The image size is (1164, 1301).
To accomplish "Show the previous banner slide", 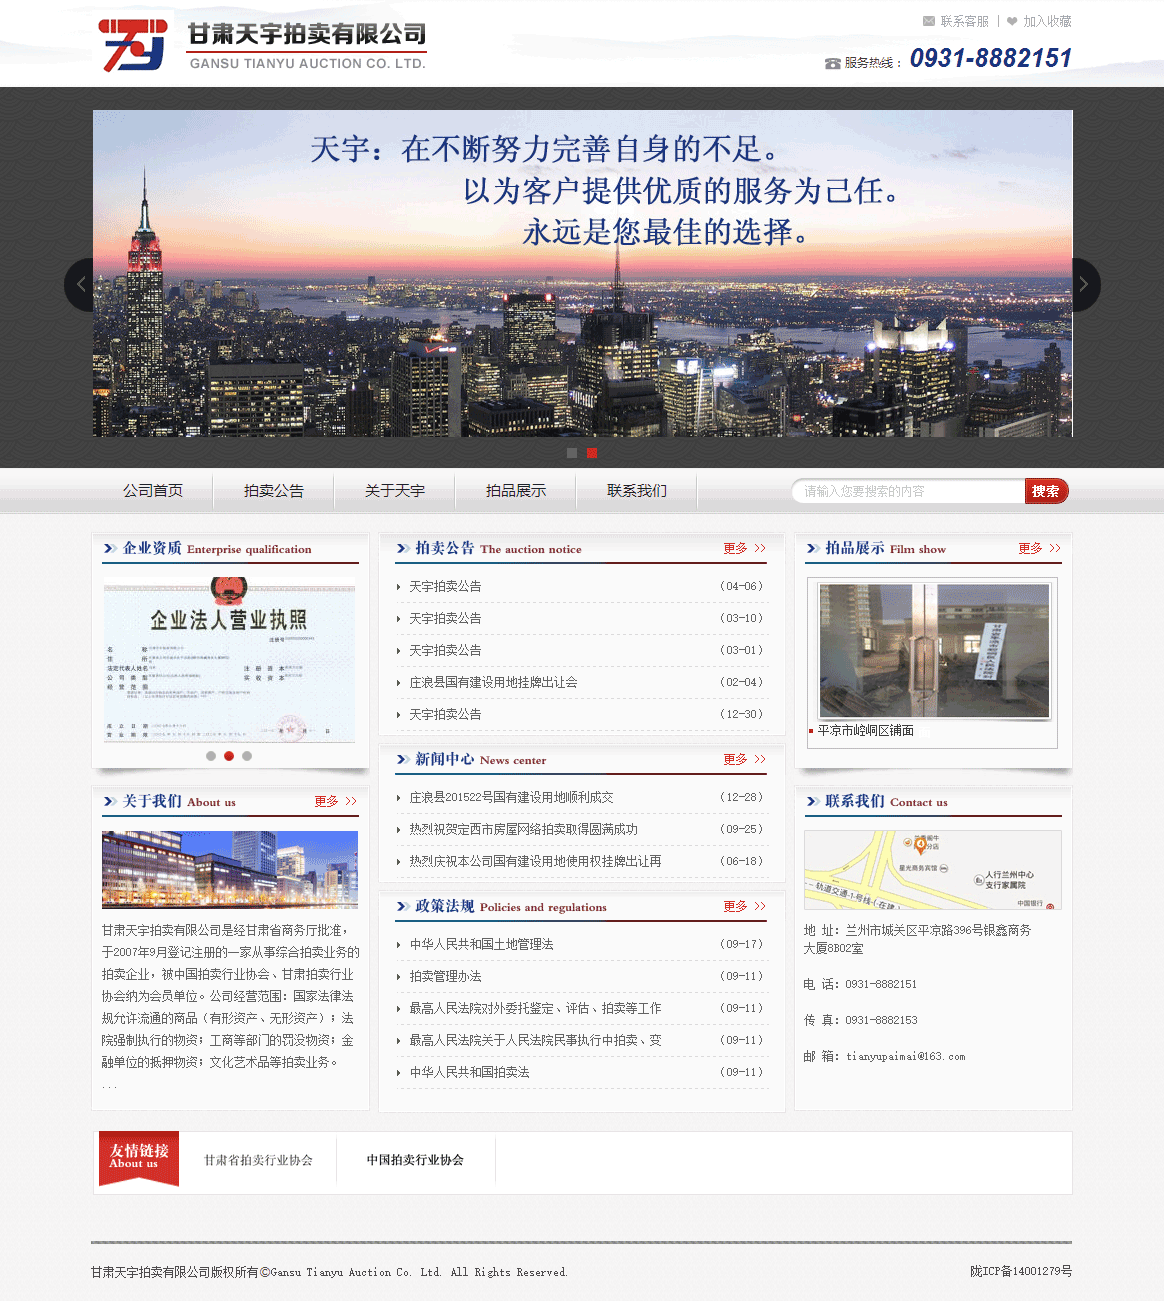I will [80, 285].
